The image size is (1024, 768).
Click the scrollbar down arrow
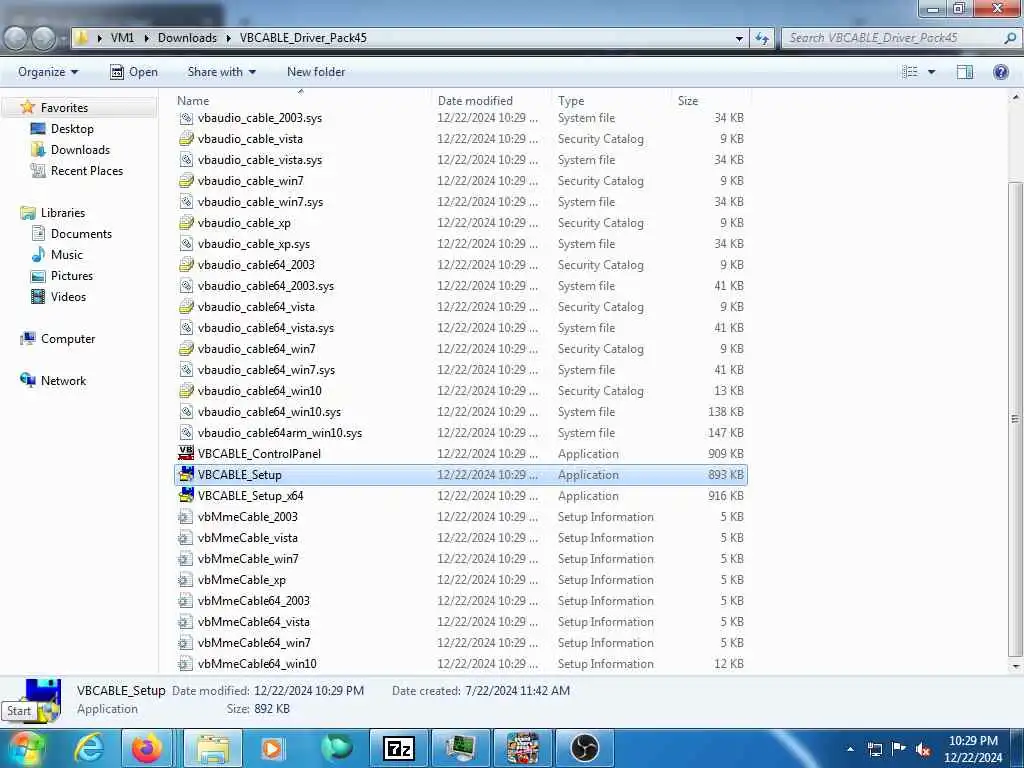coord(1015,666)
